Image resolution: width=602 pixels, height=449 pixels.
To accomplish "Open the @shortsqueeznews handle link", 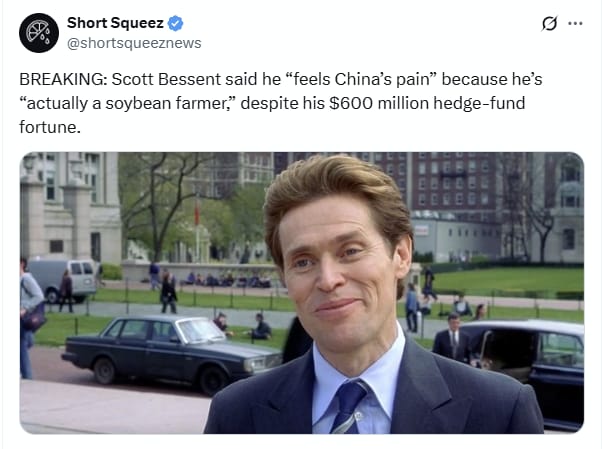I will pyautogui.click(x=134, y=43).
